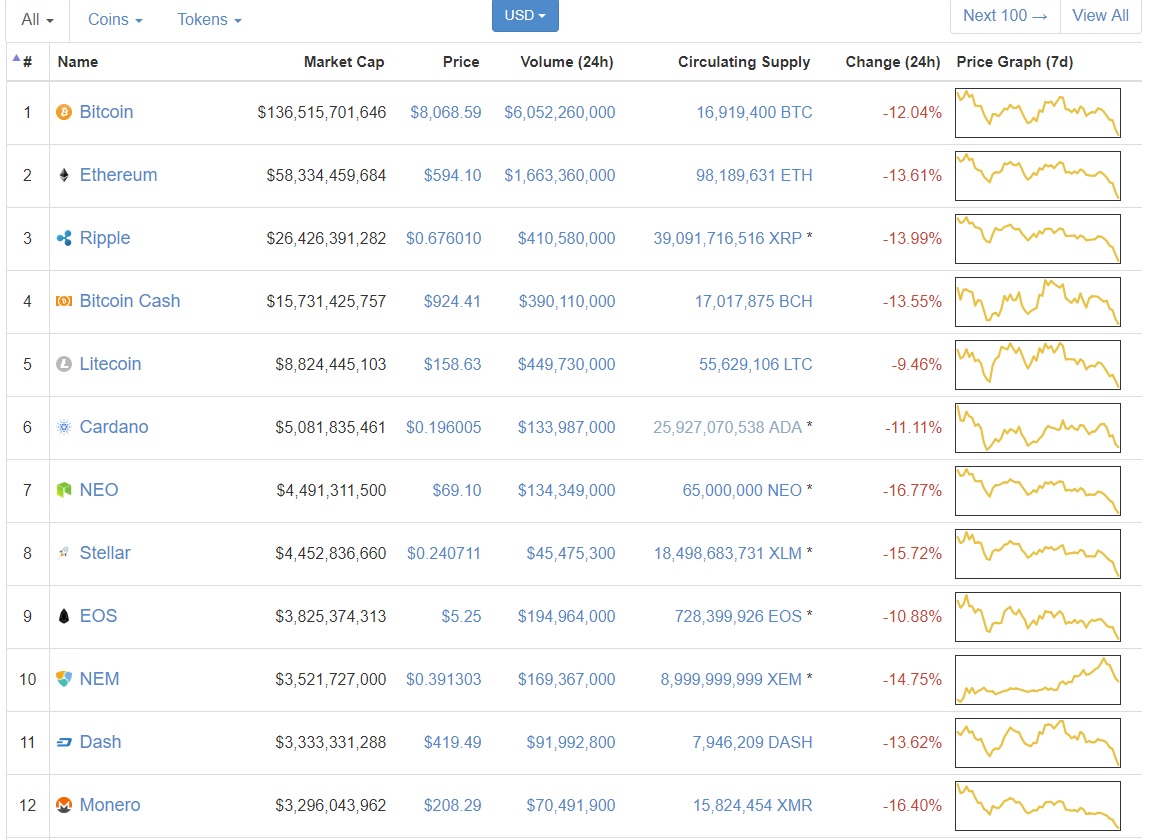Open the Litecoin page link

[x=110, y=364]
